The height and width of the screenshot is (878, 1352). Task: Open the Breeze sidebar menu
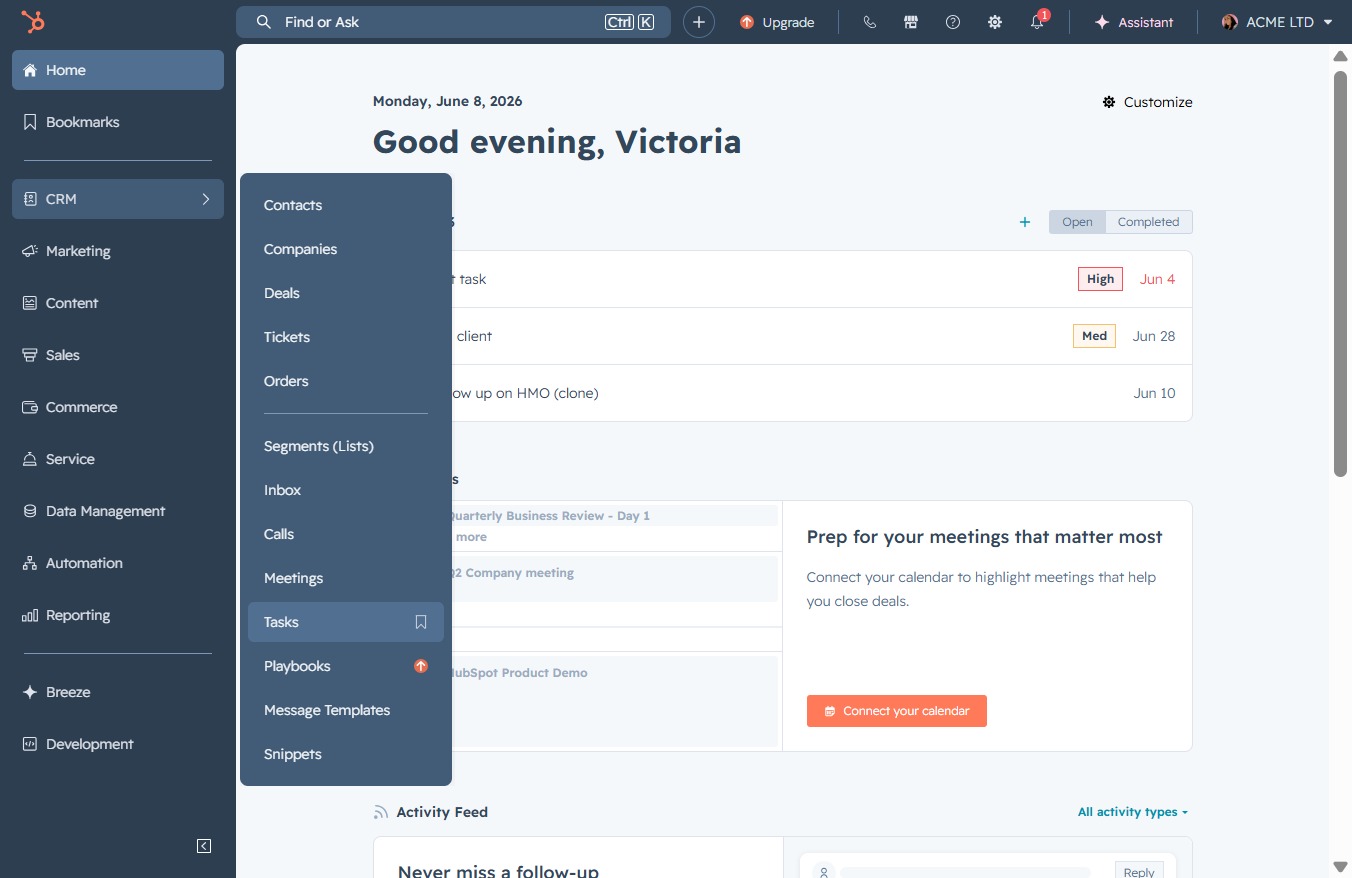pyautogui.click(x=118, y=692)
